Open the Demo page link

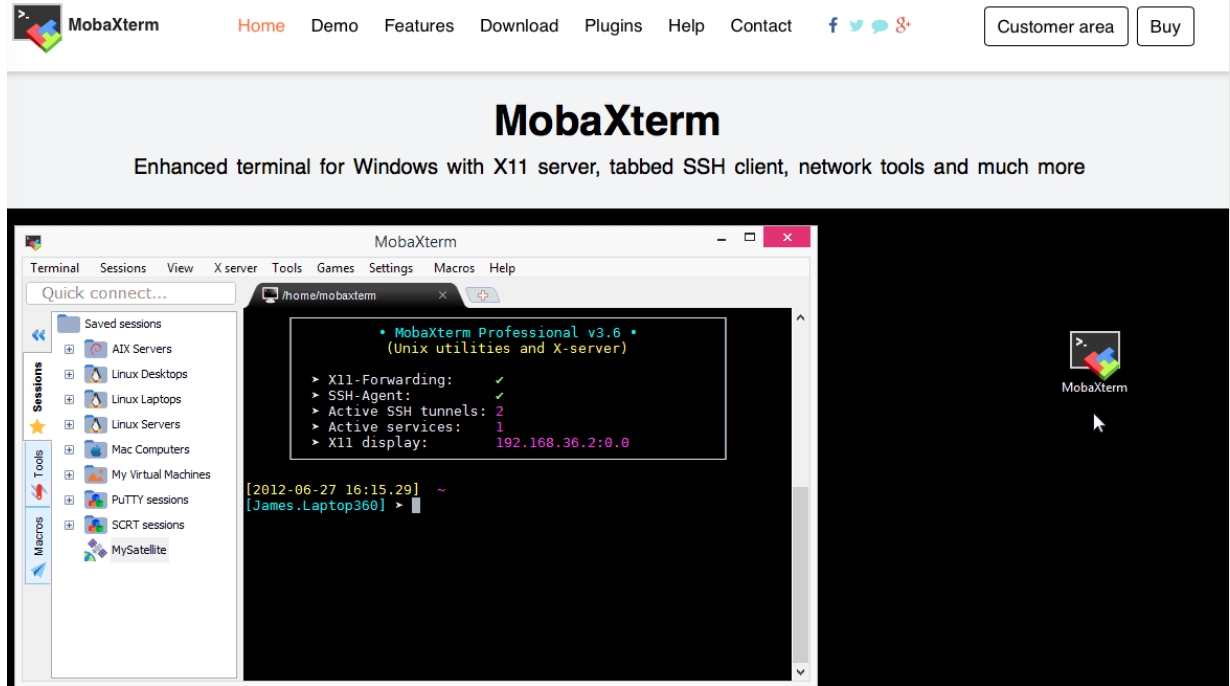(335, 26)
